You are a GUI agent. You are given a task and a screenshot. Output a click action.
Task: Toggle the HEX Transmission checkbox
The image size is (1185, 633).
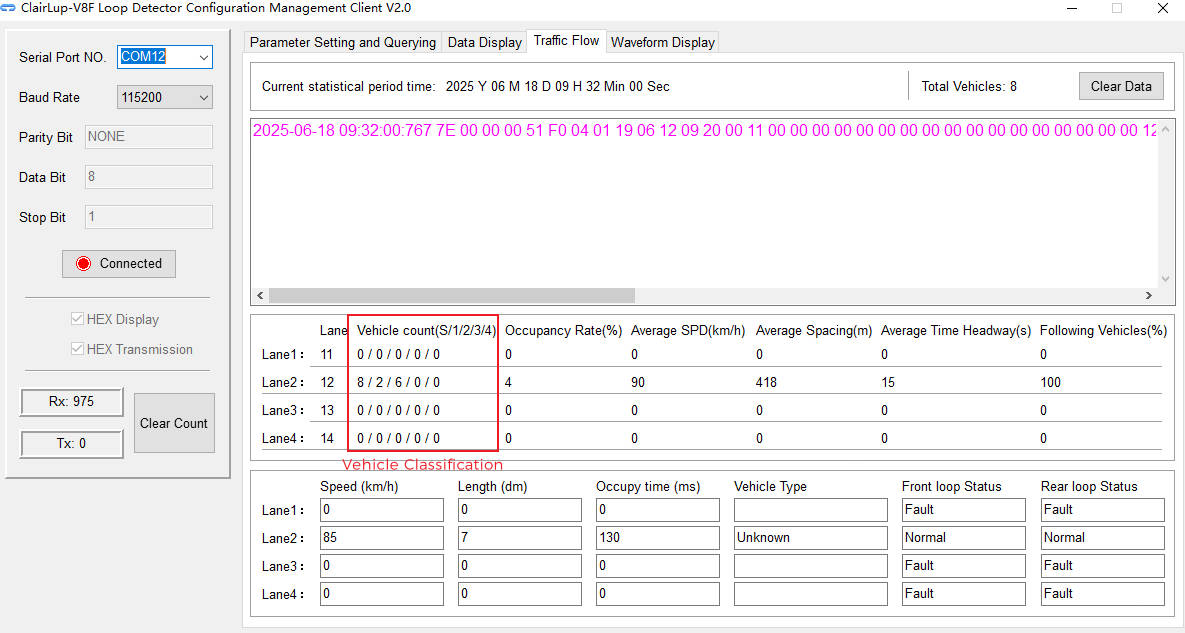point(76,349)
